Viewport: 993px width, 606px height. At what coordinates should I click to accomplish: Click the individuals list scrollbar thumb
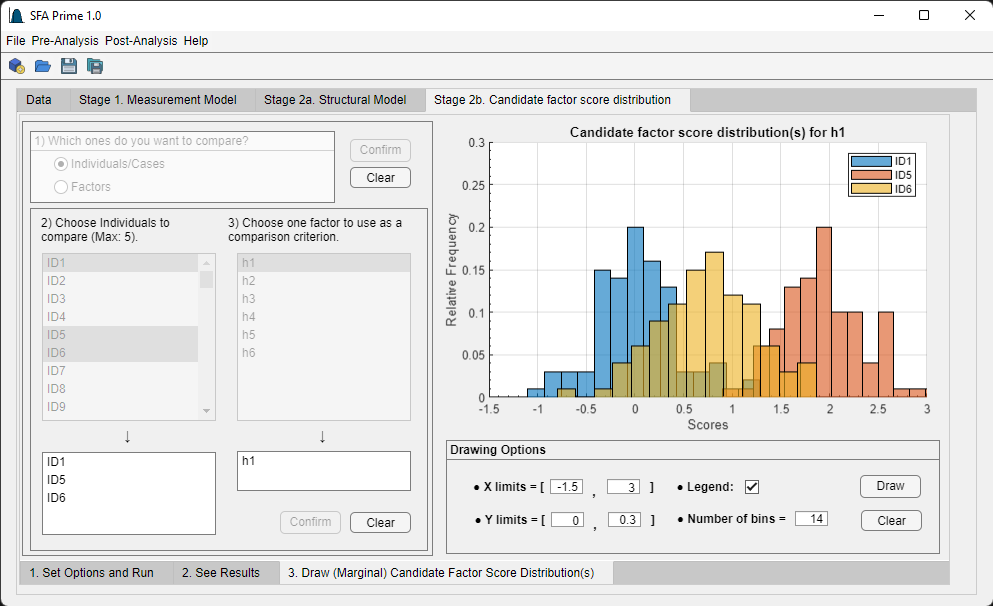pyautogui.click(x=206, y=279)
